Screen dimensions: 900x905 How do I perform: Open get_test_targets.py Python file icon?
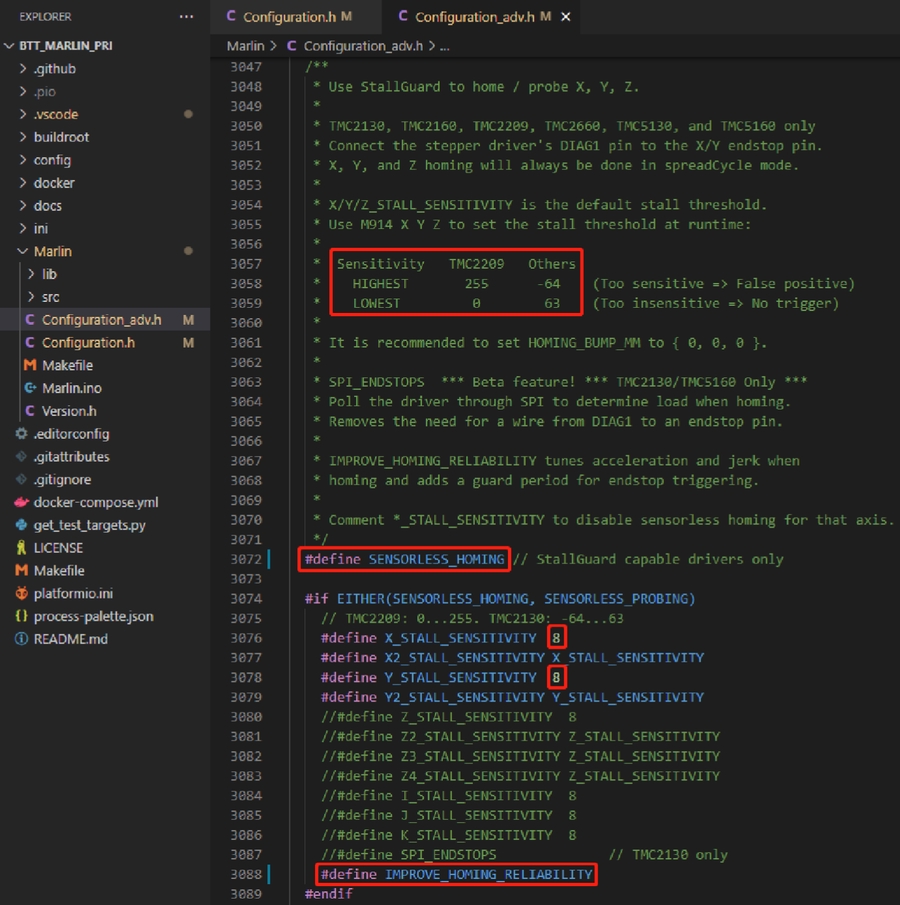(22, 525)
